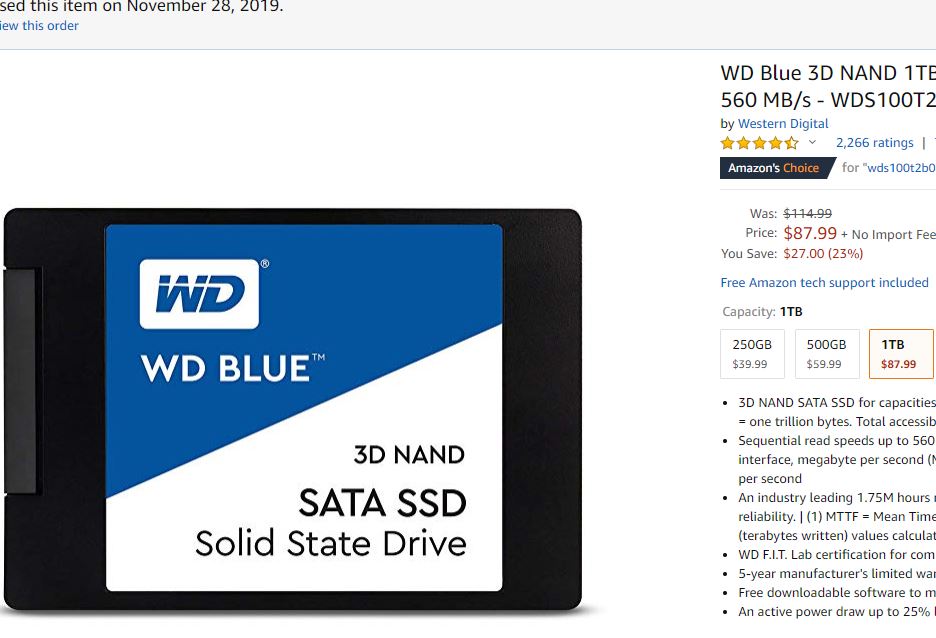The image size is (936, 638).
Task: Select the 1TB capacity option
Action: 901,354
